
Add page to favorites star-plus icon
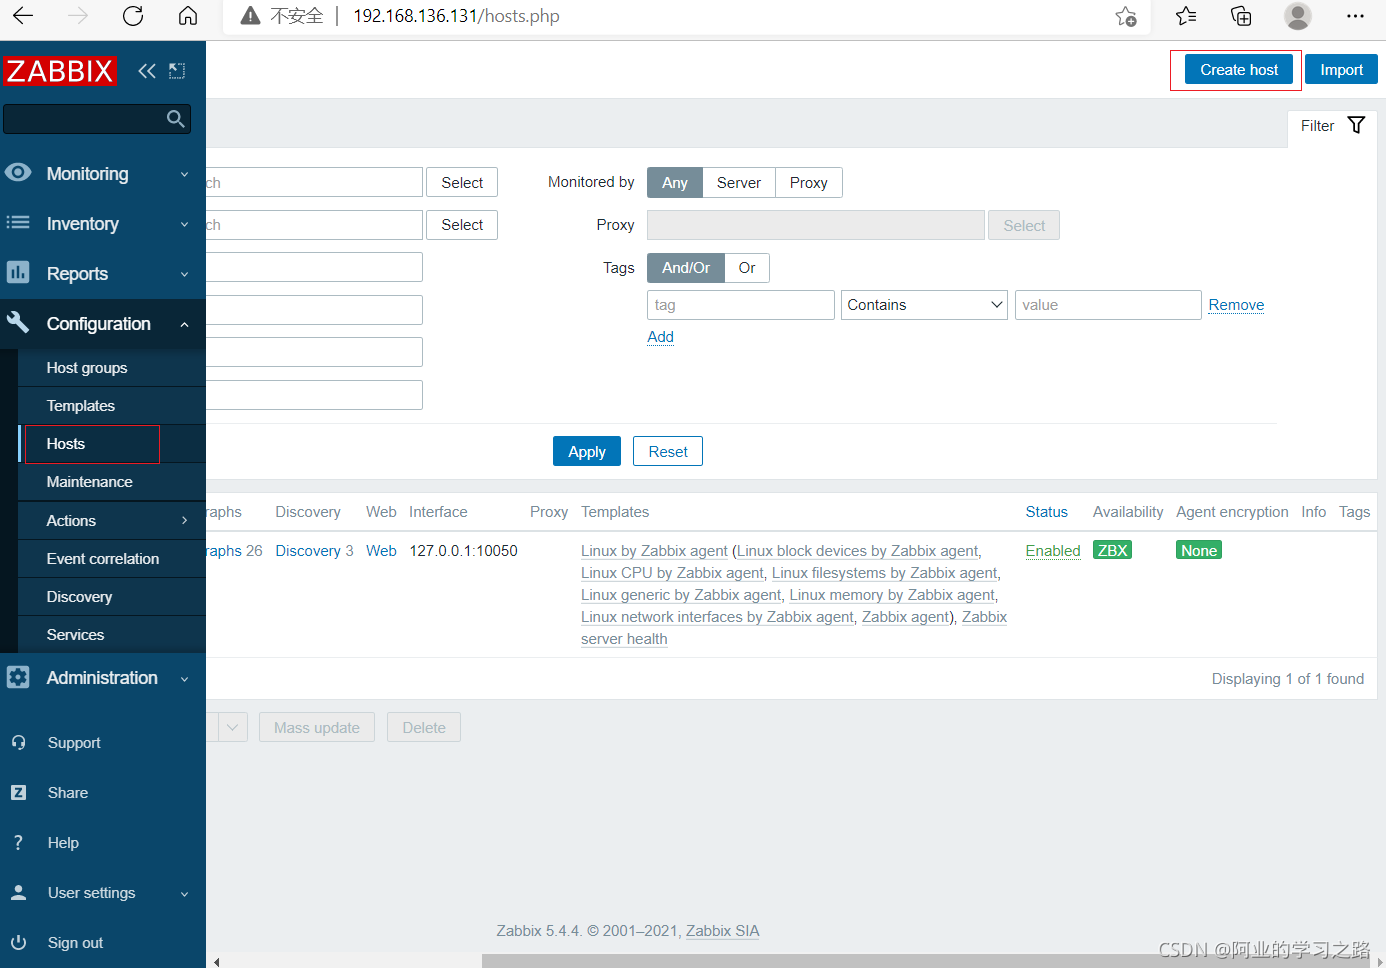click(x=1126, y=16)
